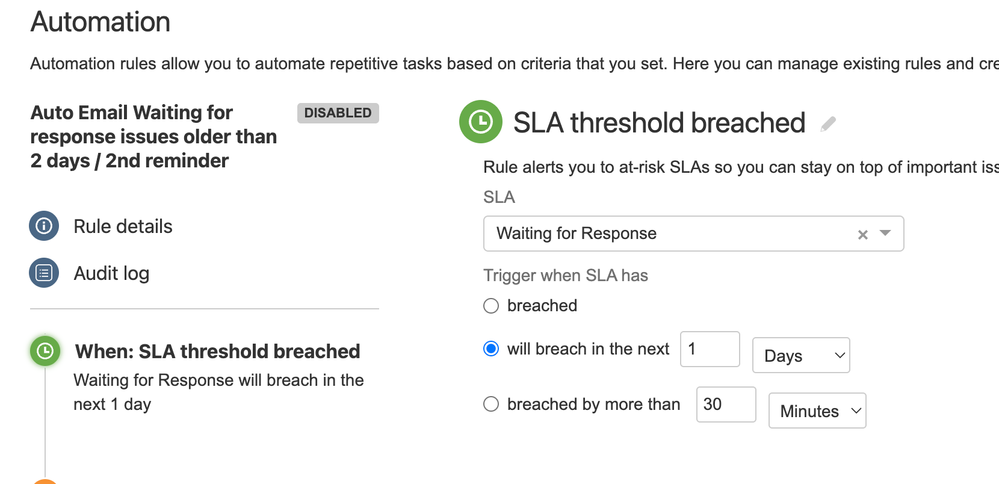Open the Audit log list icon
The image size is (999, 484).
pyautogui.click(x=44, y=273)
